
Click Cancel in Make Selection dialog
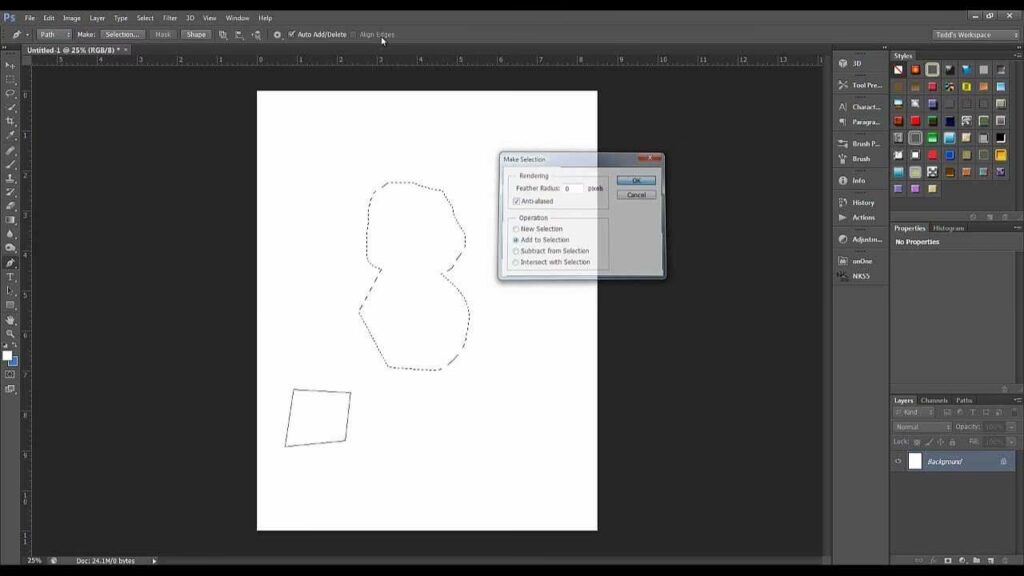(636, 195)
